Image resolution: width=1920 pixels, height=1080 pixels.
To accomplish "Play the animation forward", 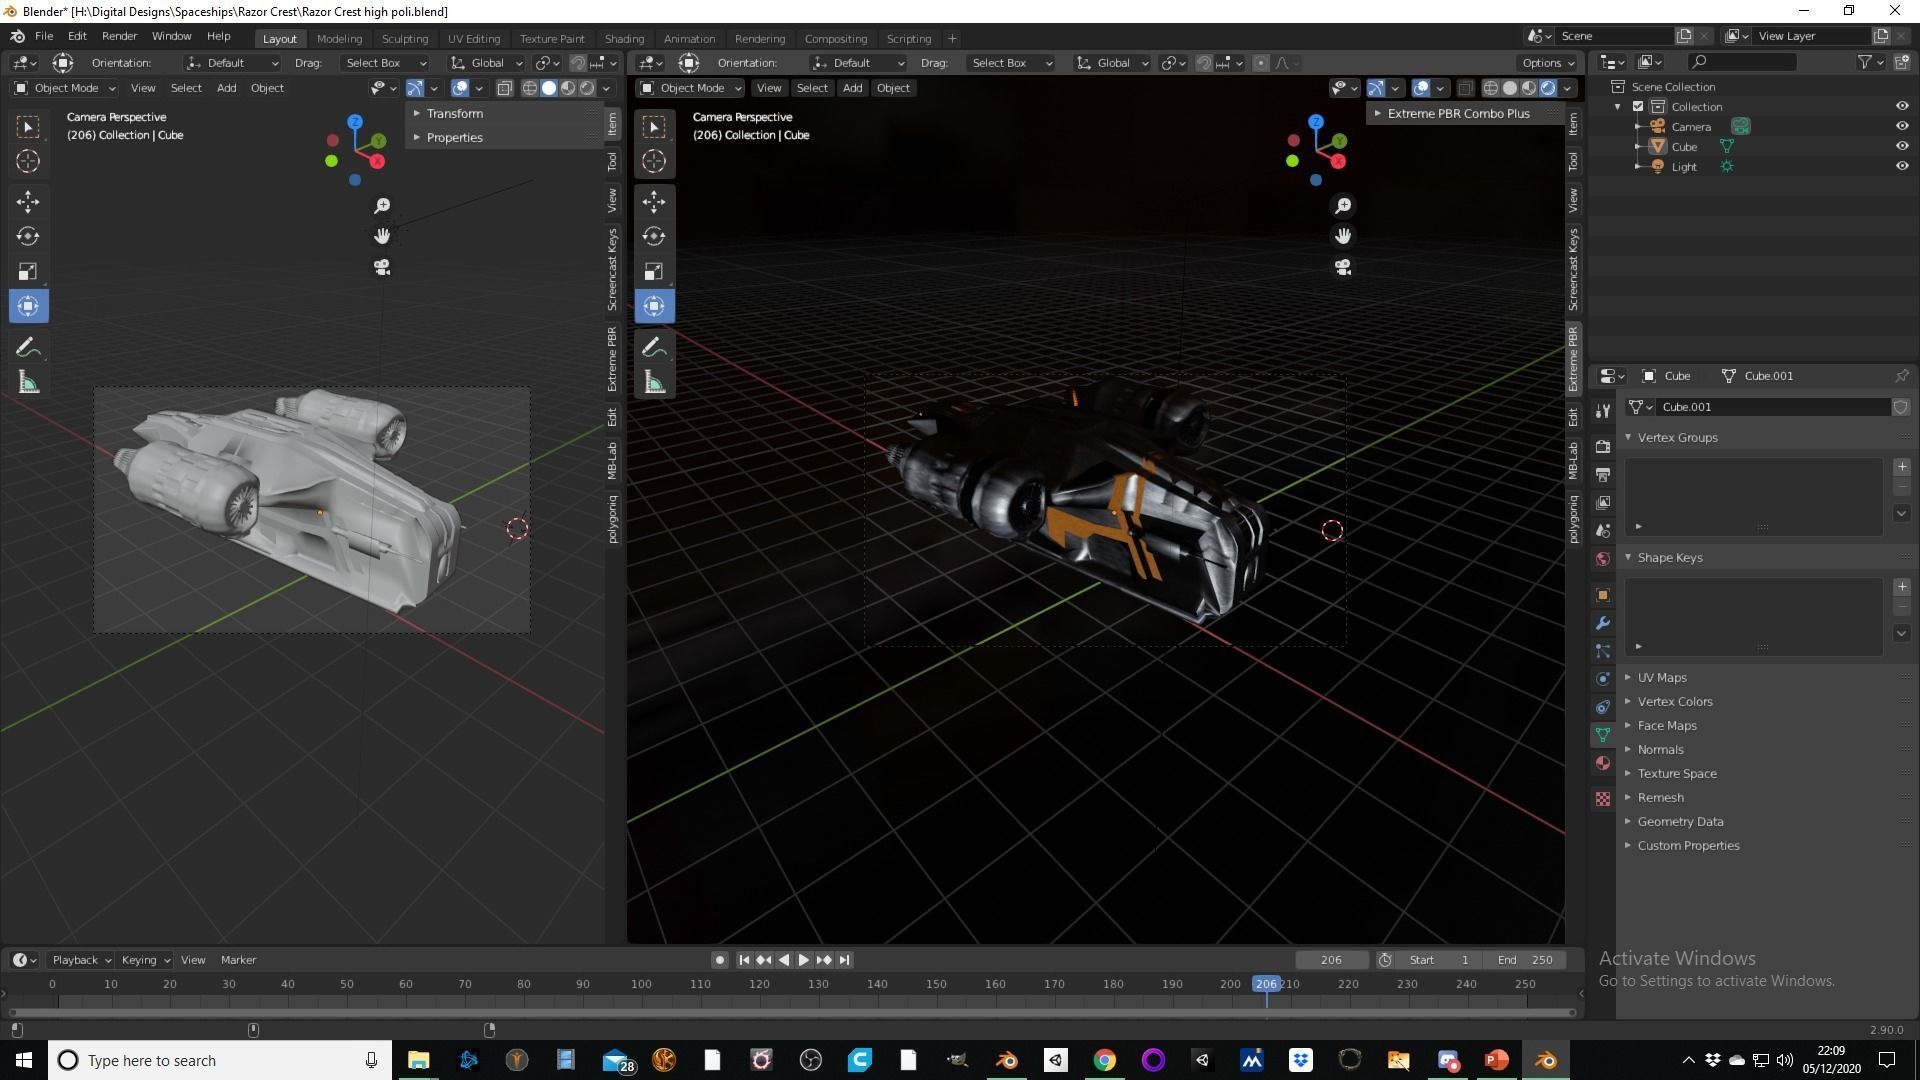I will (803, 960).
